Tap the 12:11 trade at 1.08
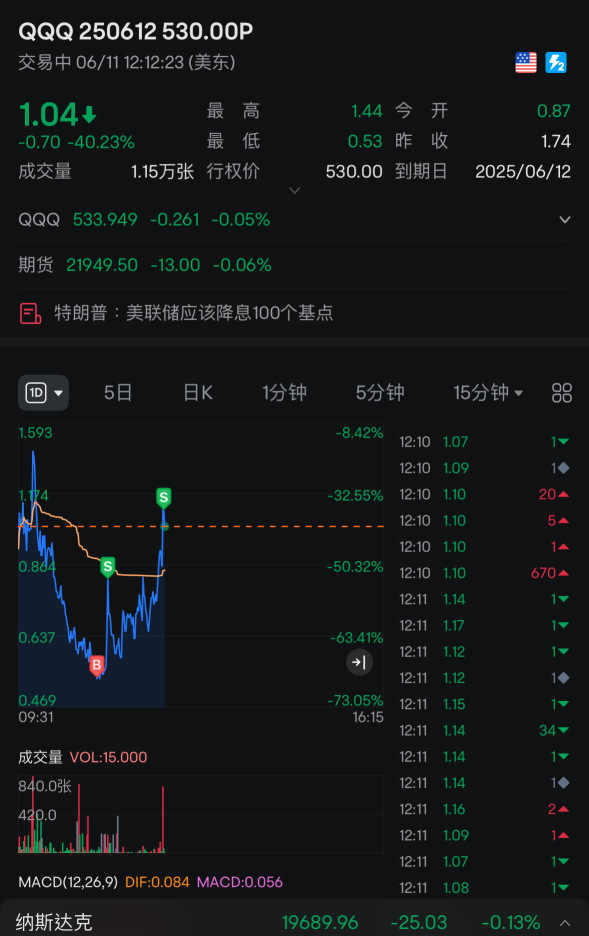 coord(484,888)
